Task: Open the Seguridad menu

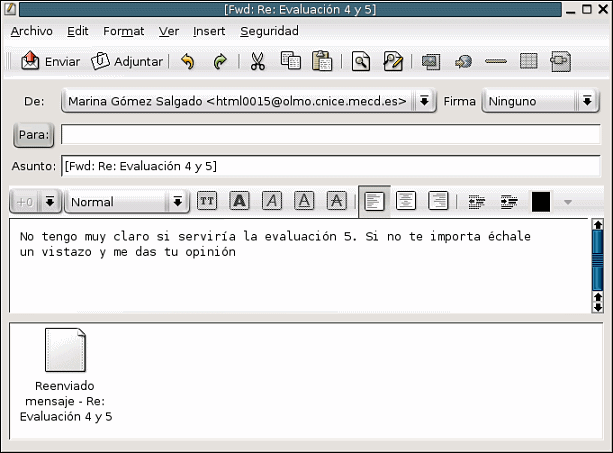Action: click(269, 31)
